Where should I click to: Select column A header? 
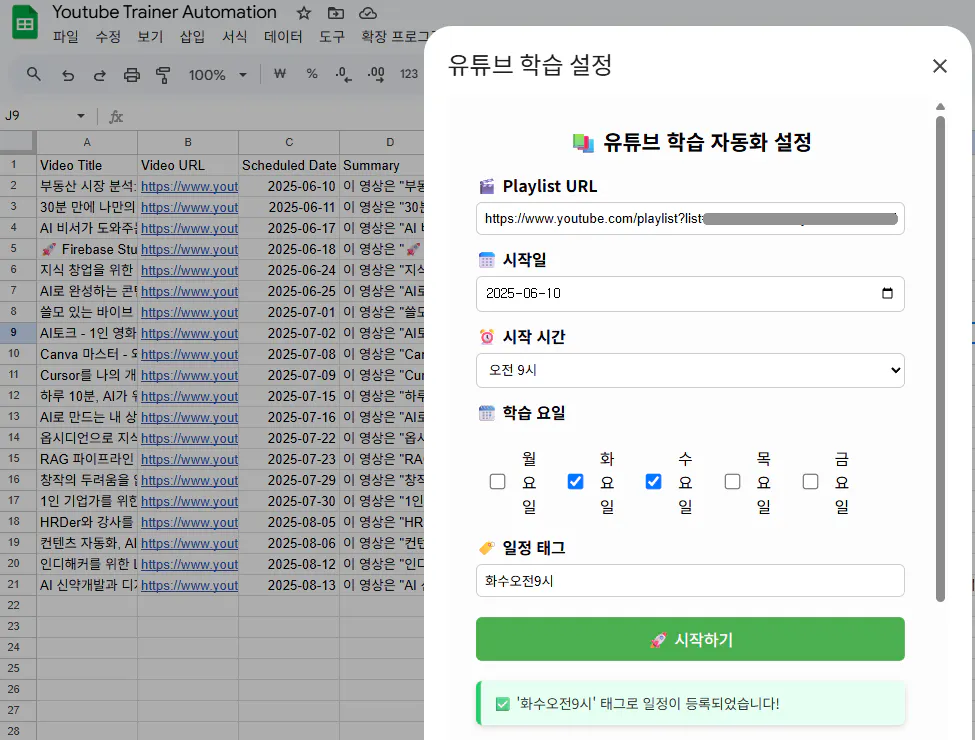87,142
